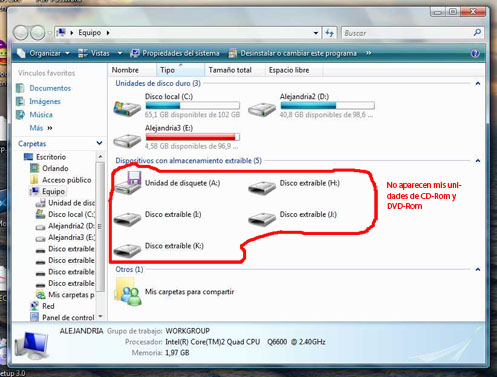
Task: Open Alejandria3 (E:) drive icon
Action: [127, 140]
